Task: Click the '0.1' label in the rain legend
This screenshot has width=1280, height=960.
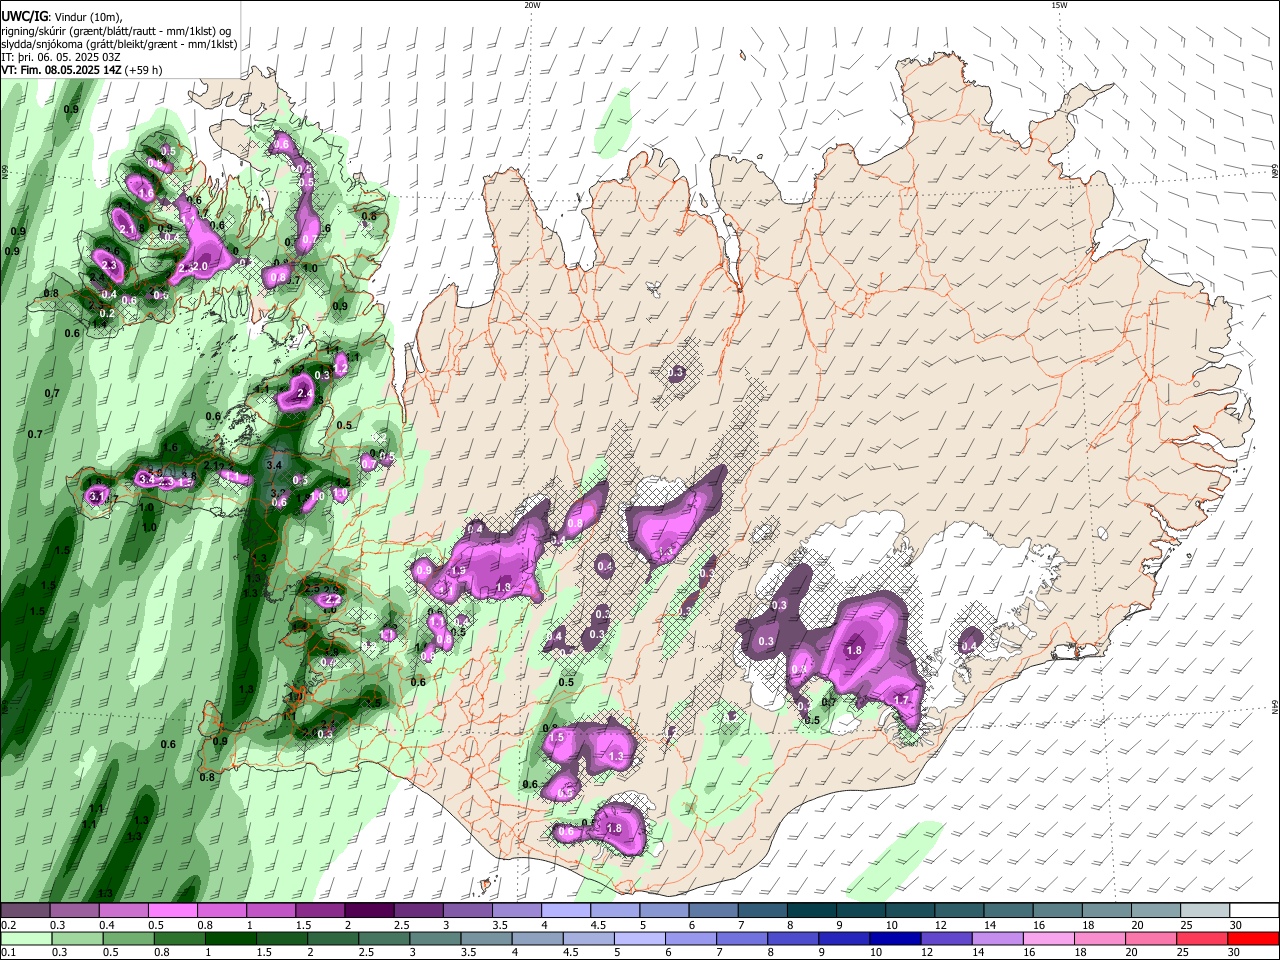Action: [x=8, y=953]
